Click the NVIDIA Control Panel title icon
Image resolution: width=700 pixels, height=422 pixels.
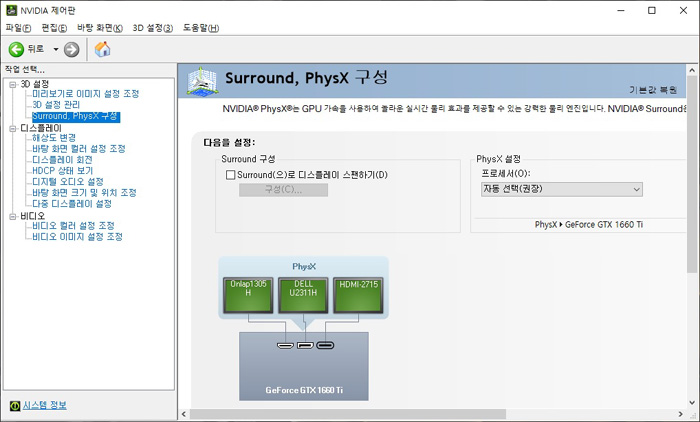pyautogui.click(x=11, y=10)
